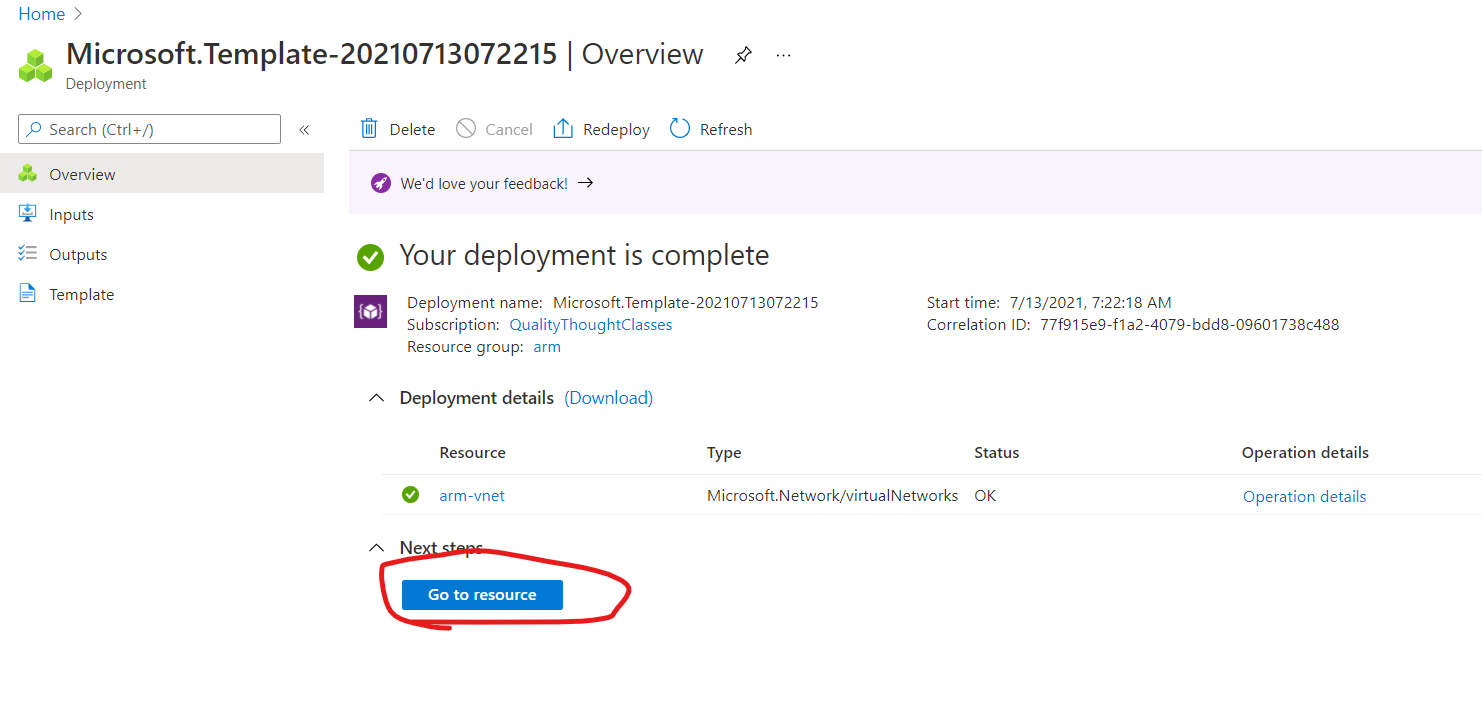
Task: Focus the Search (Ctrl+/) field
Action: point(149,129)
